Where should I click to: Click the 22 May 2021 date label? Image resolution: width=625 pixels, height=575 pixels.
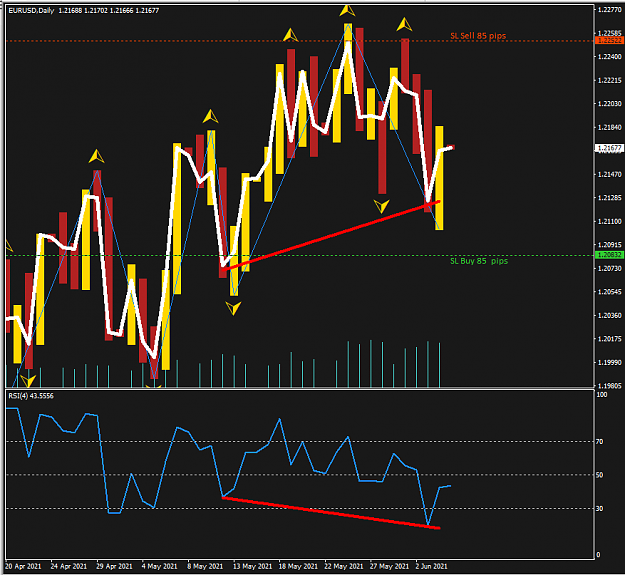[x=344, y=566]
